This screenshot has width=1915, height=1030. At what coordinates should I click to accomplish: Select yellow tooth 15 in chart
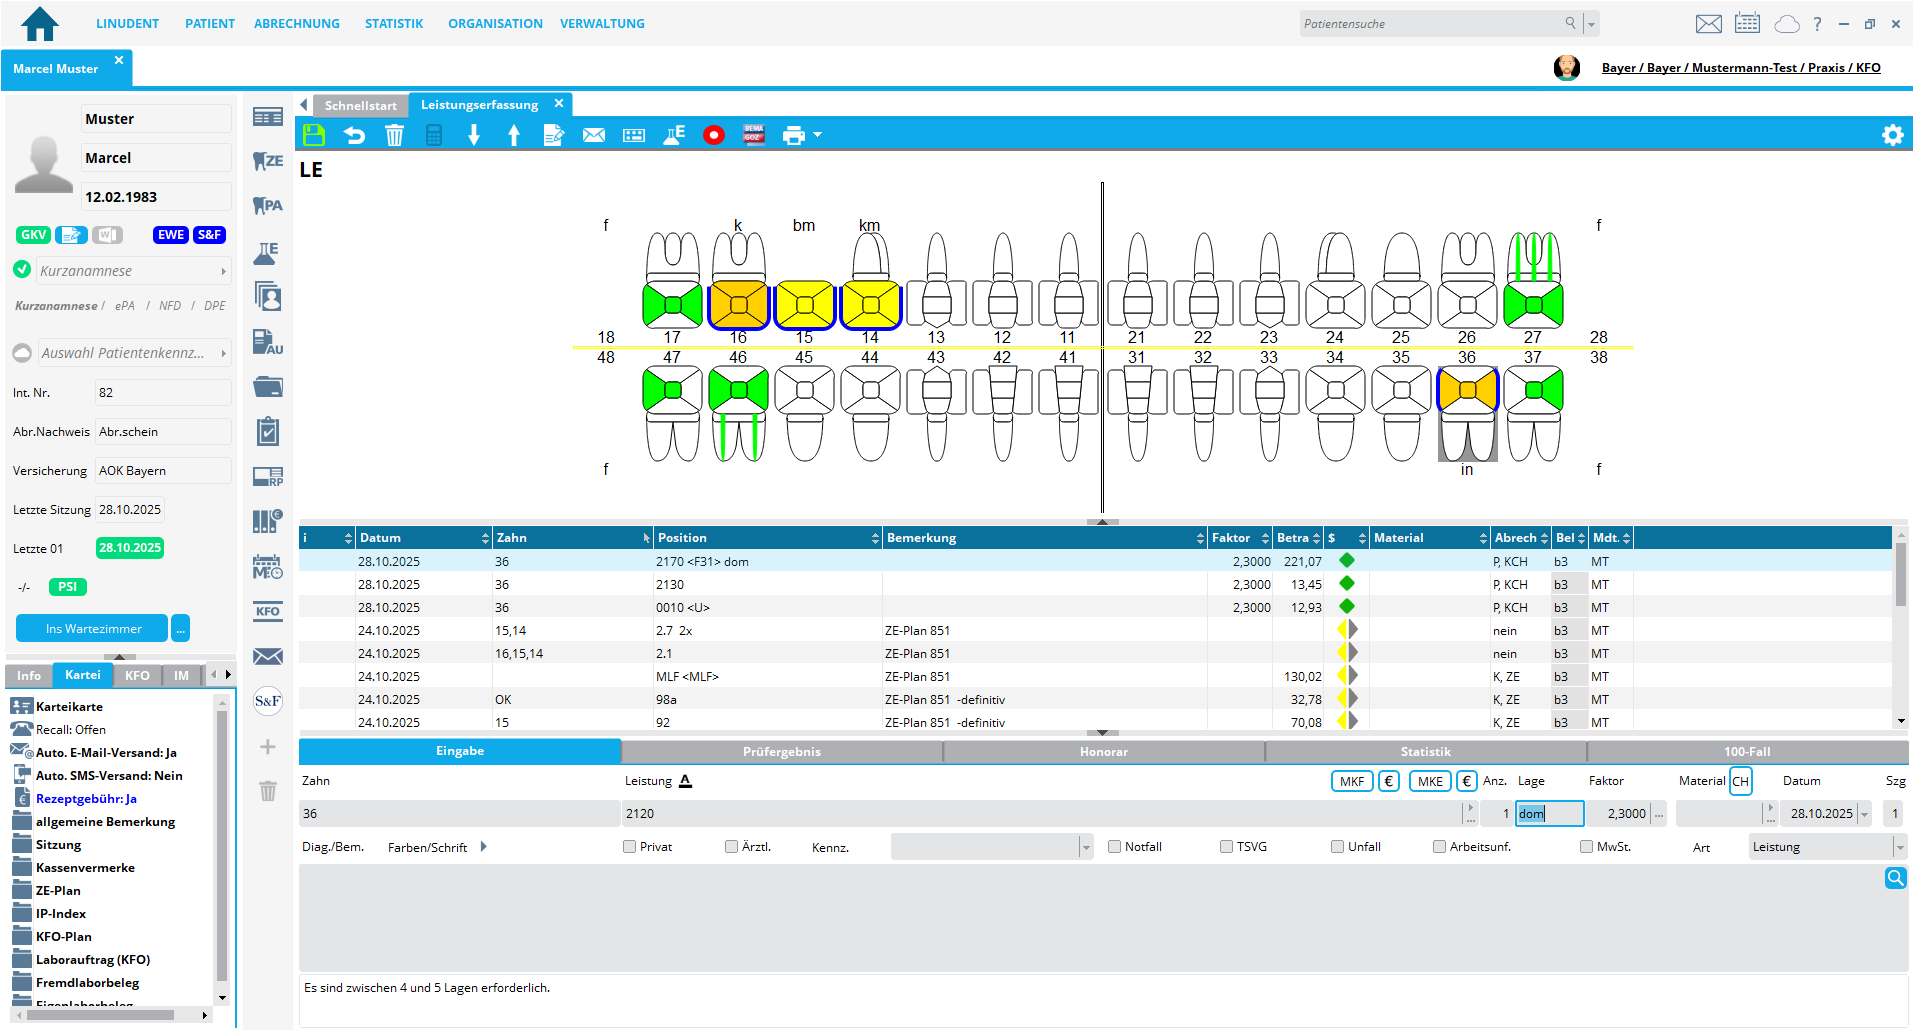point(804,305)
